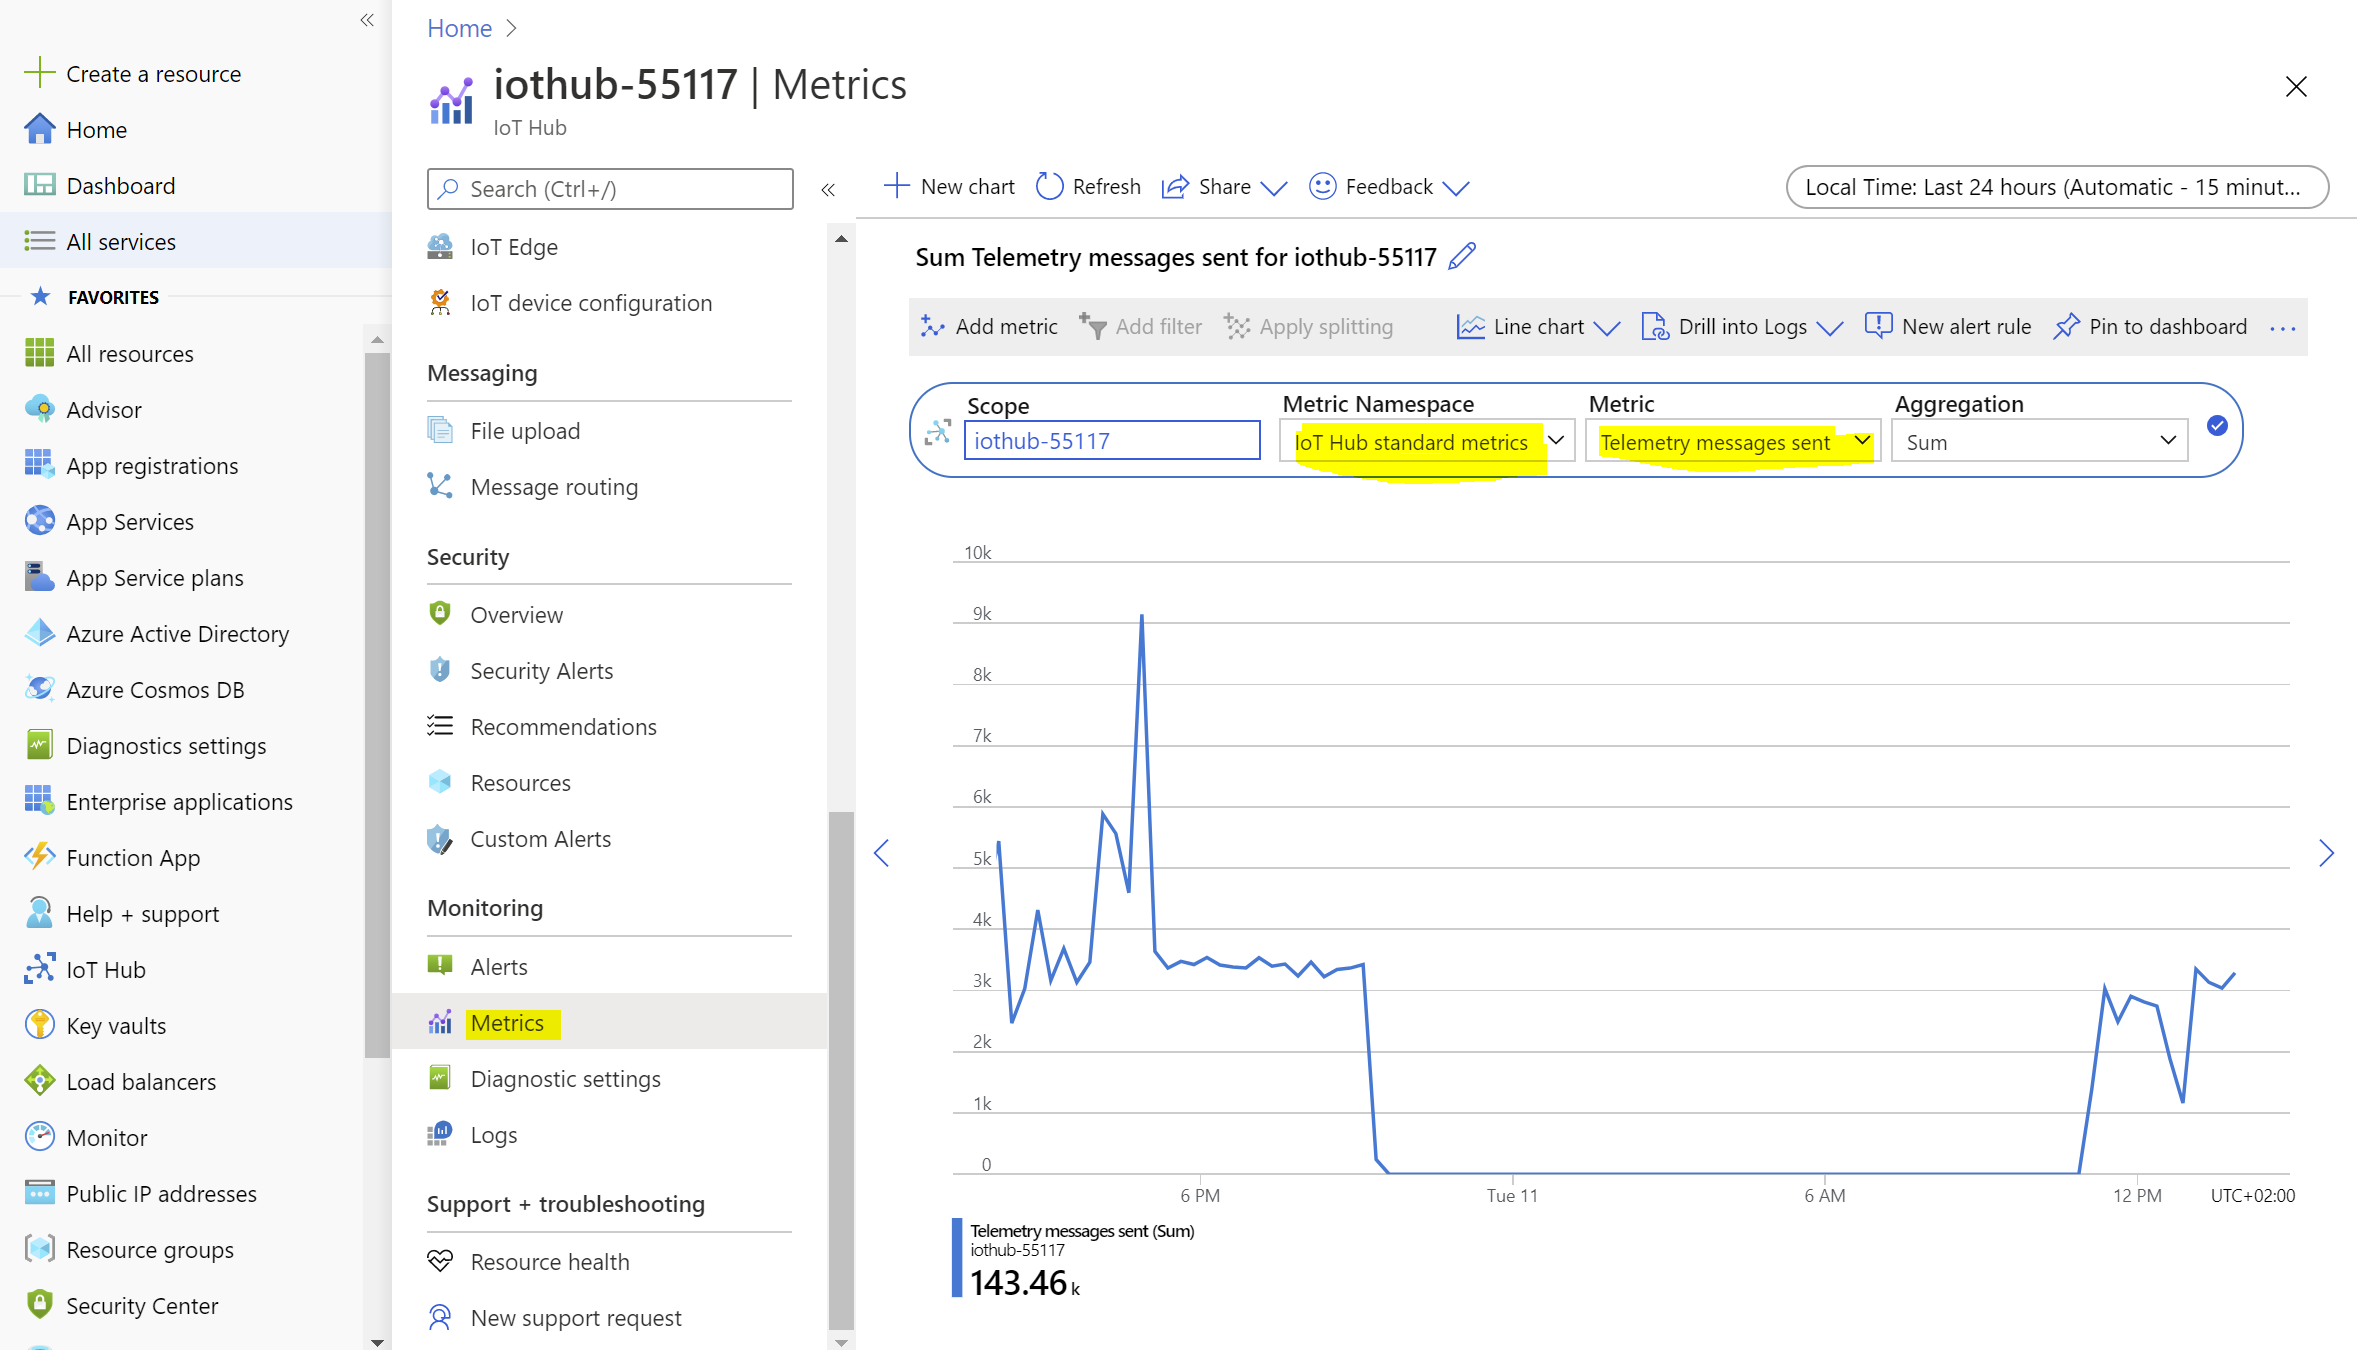Open New support request
Screen dimensions: 2357x1350
click(576, 1318)
